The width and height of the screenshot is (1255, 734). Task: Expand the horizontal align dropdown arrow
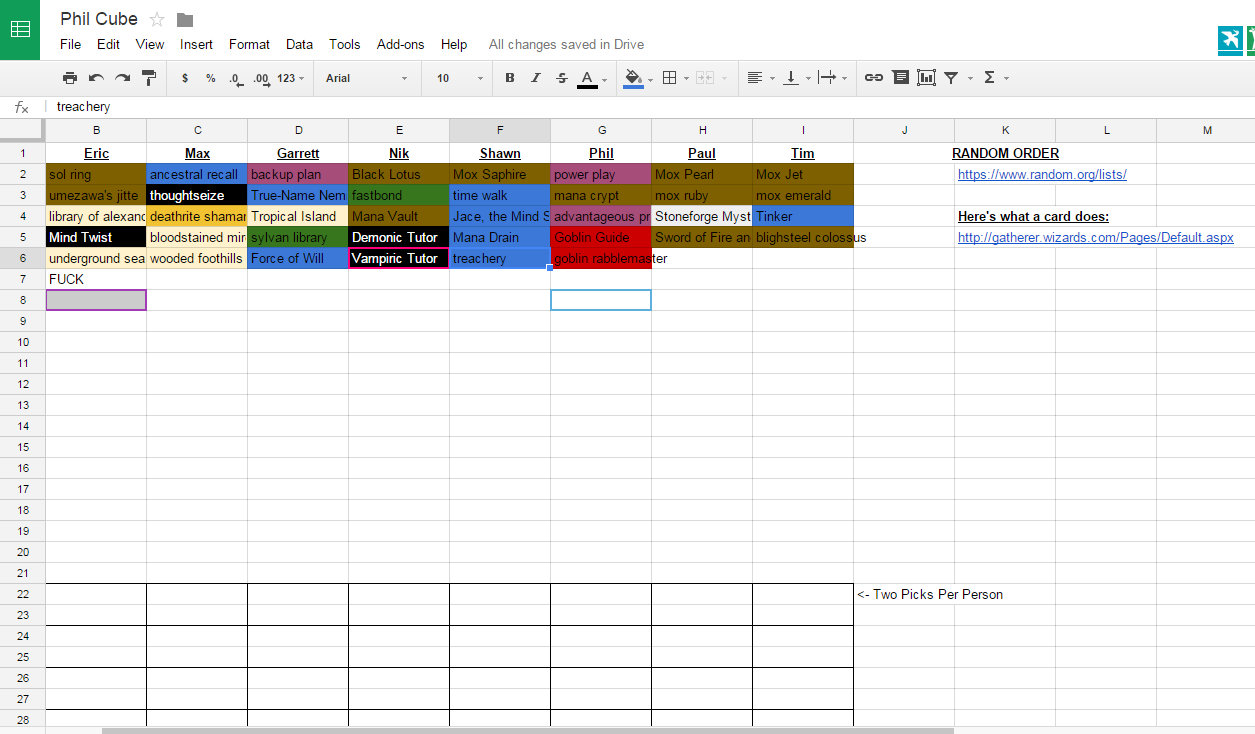coord(772,79)
